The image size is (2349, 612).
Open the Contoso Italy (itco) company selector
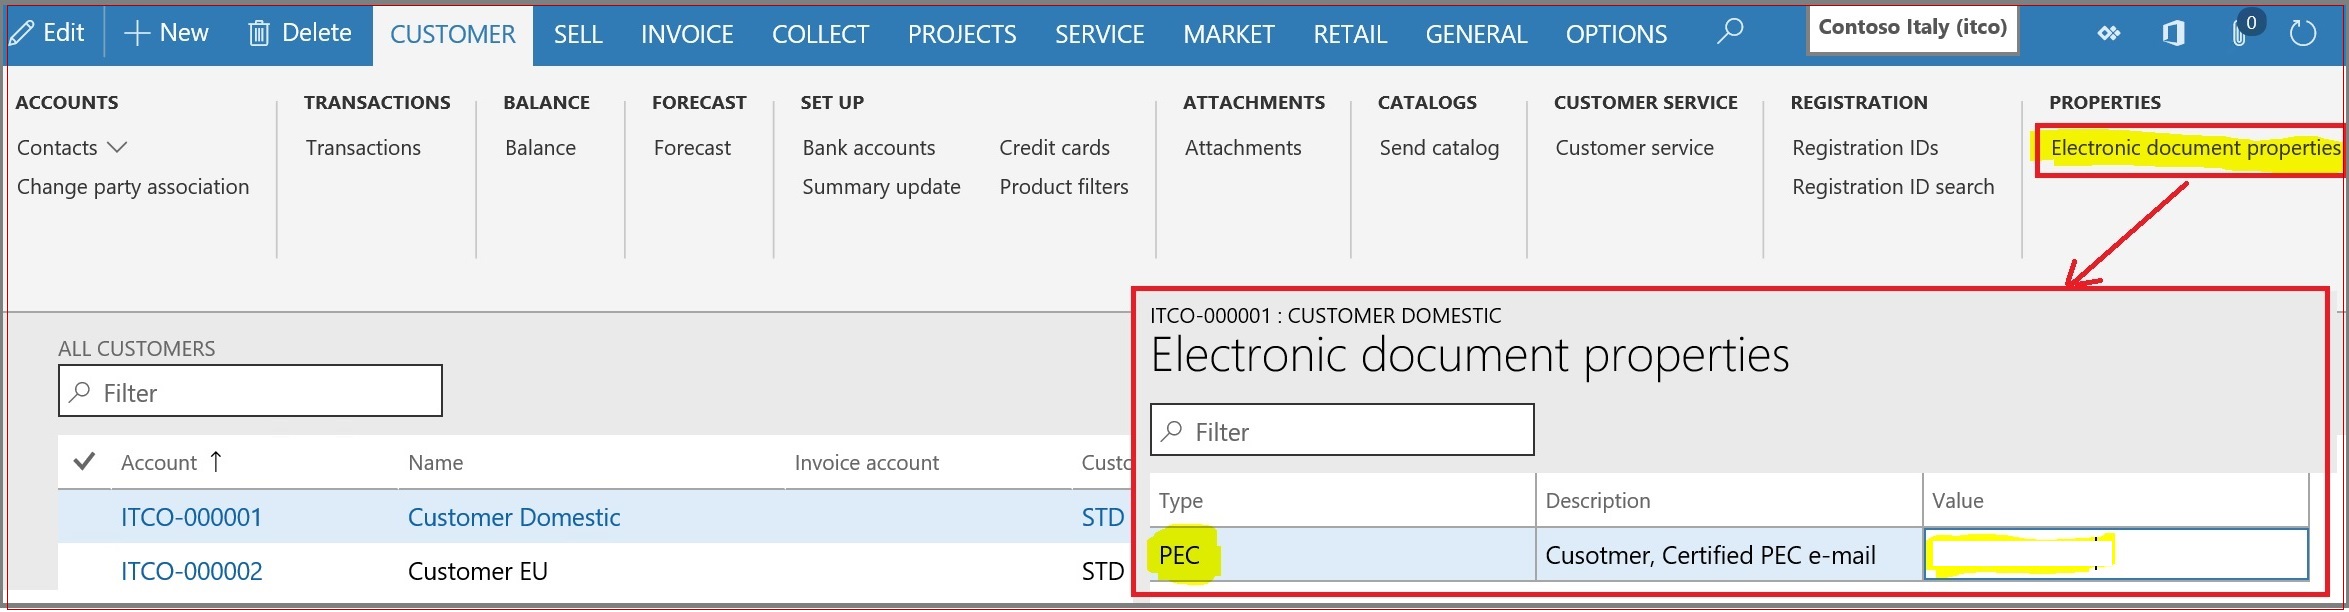coord(1912,28)
